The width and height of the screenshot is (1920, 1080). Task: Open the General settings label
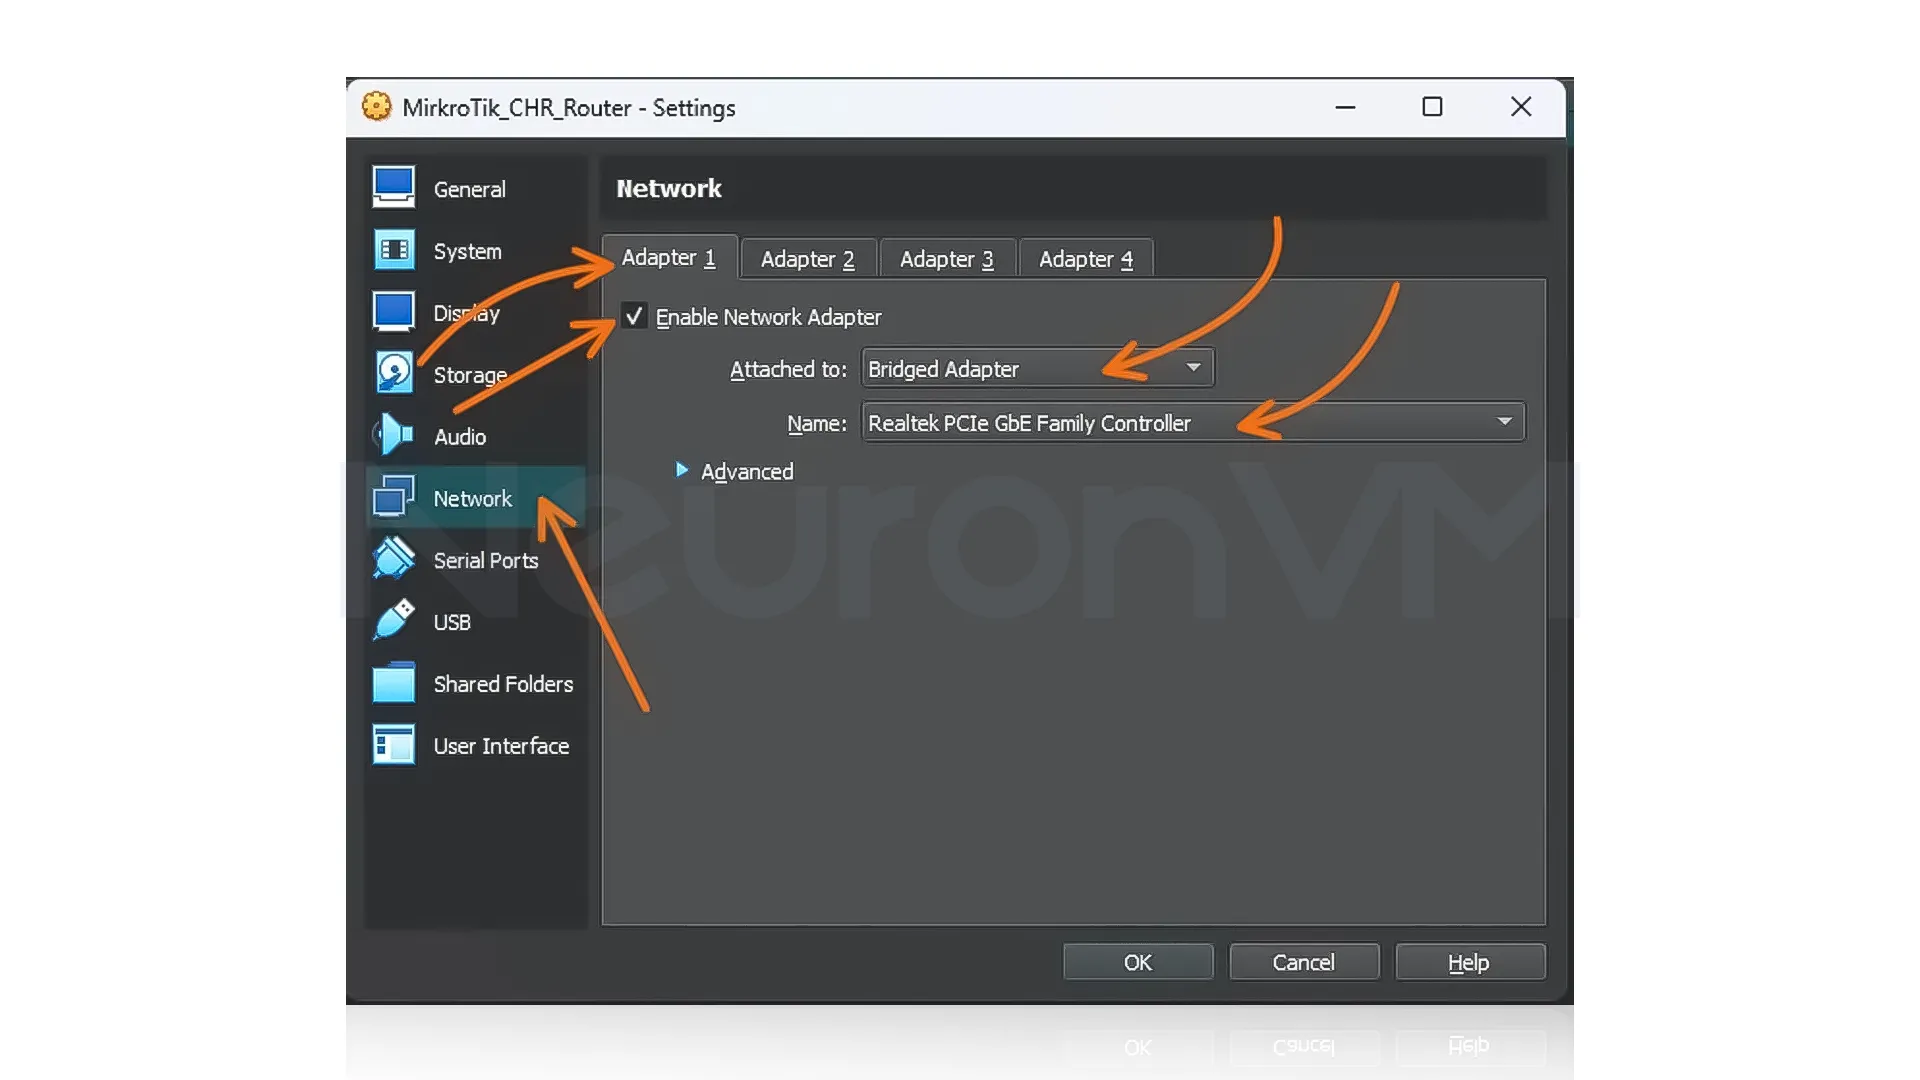(469, 189)
